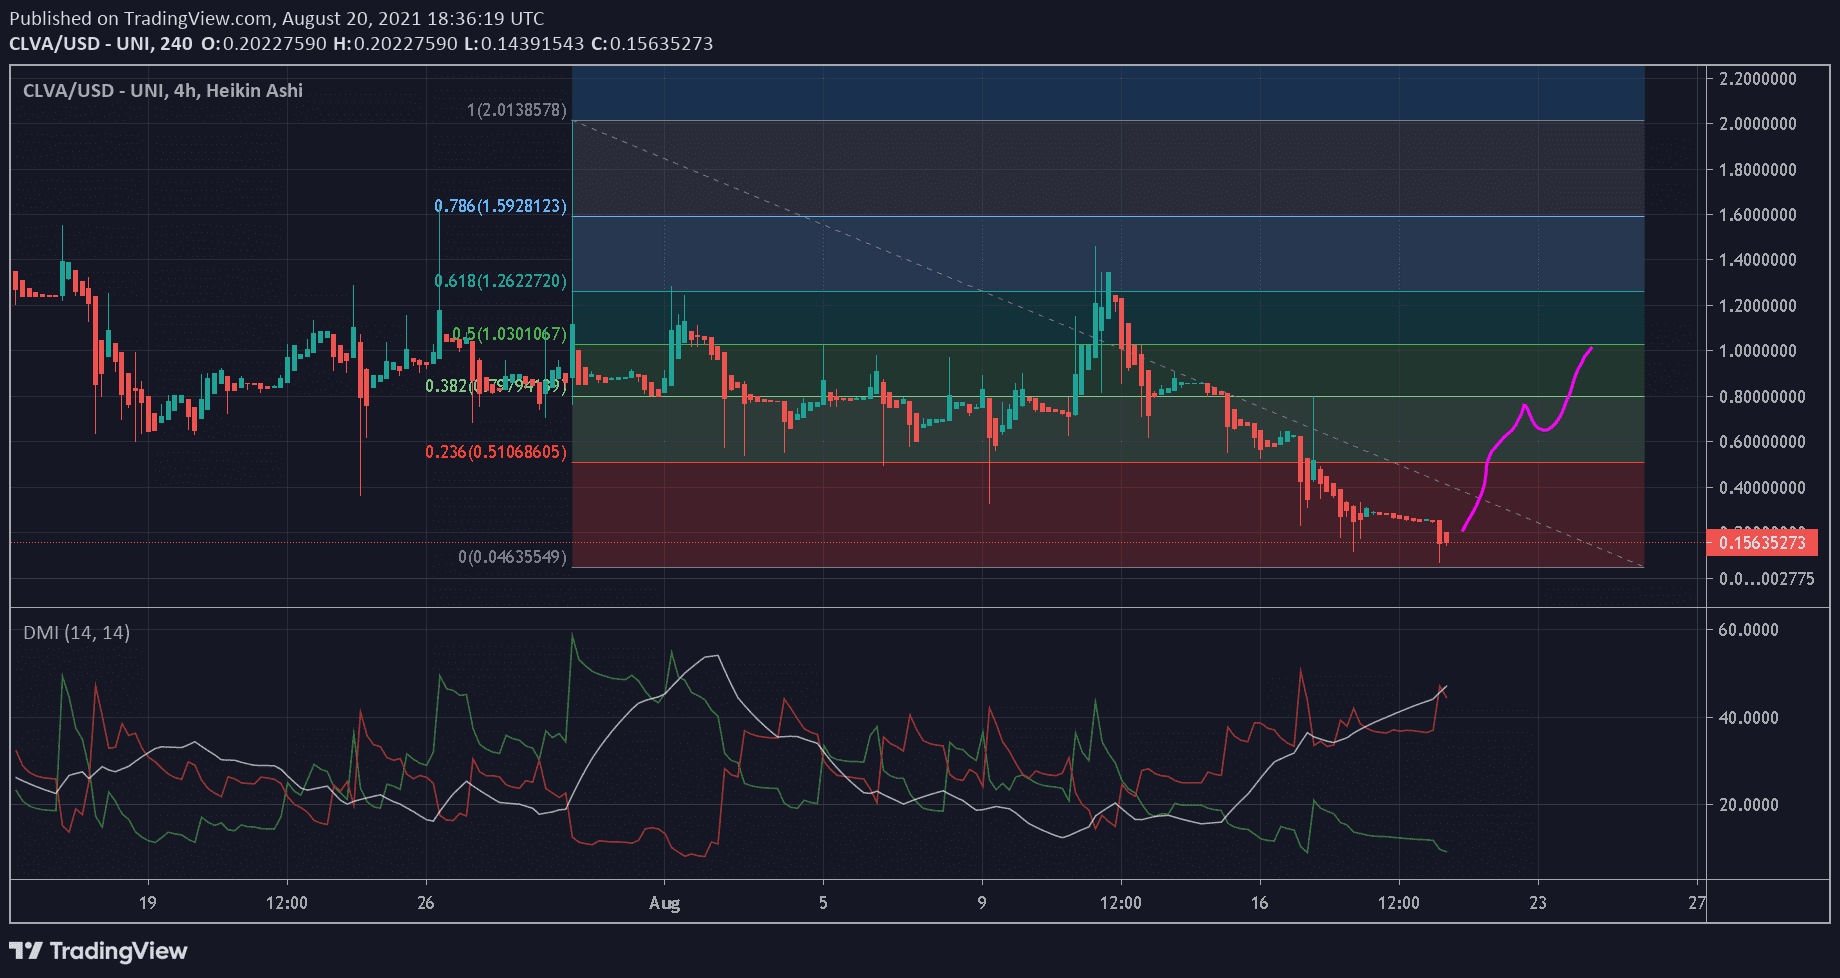Click 1.0000000 on the price scale

1757,351
